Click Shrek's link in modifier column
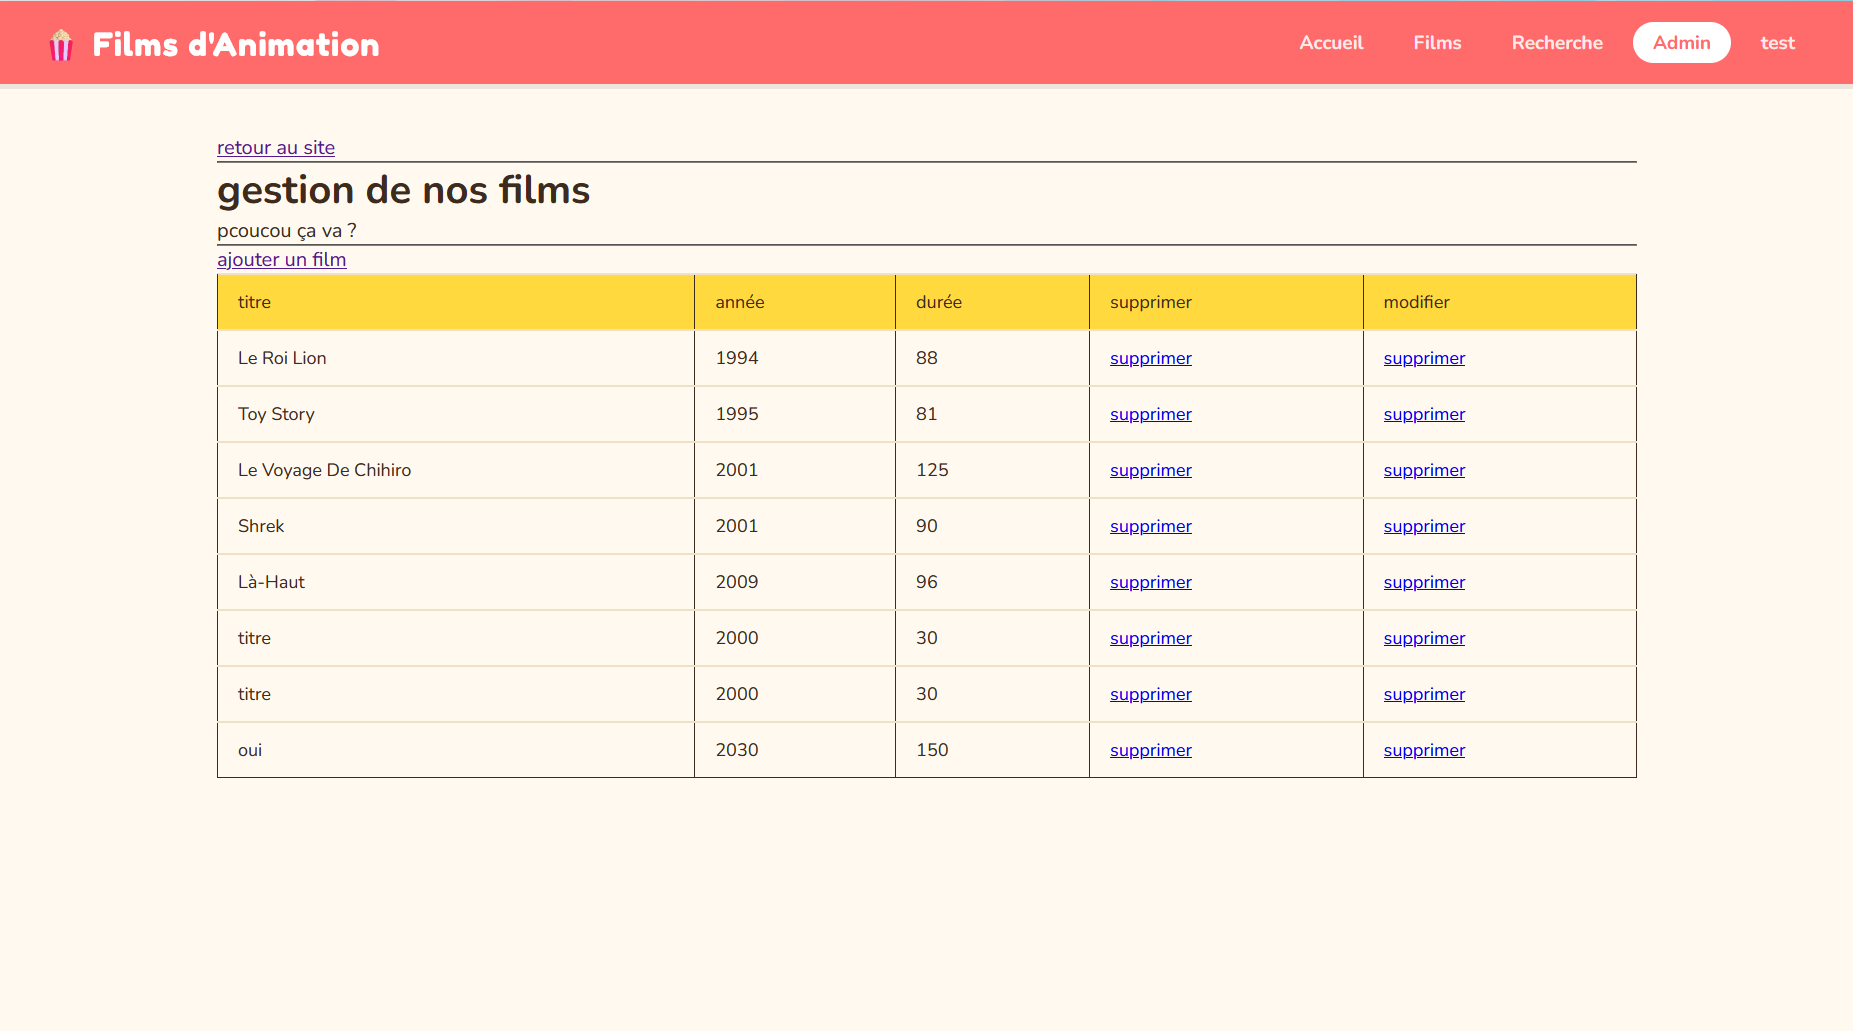The height and width of the screenshot is (1031, 1853). (1424, 526)
